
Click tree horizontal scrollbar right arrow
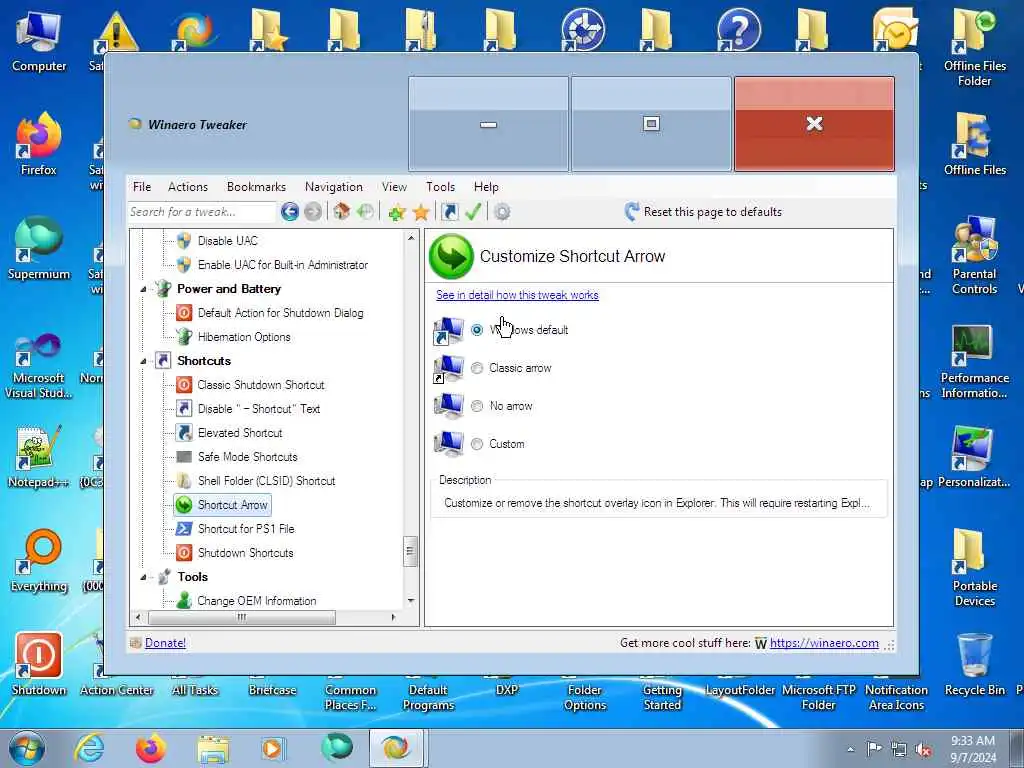[x=393, y=617]
